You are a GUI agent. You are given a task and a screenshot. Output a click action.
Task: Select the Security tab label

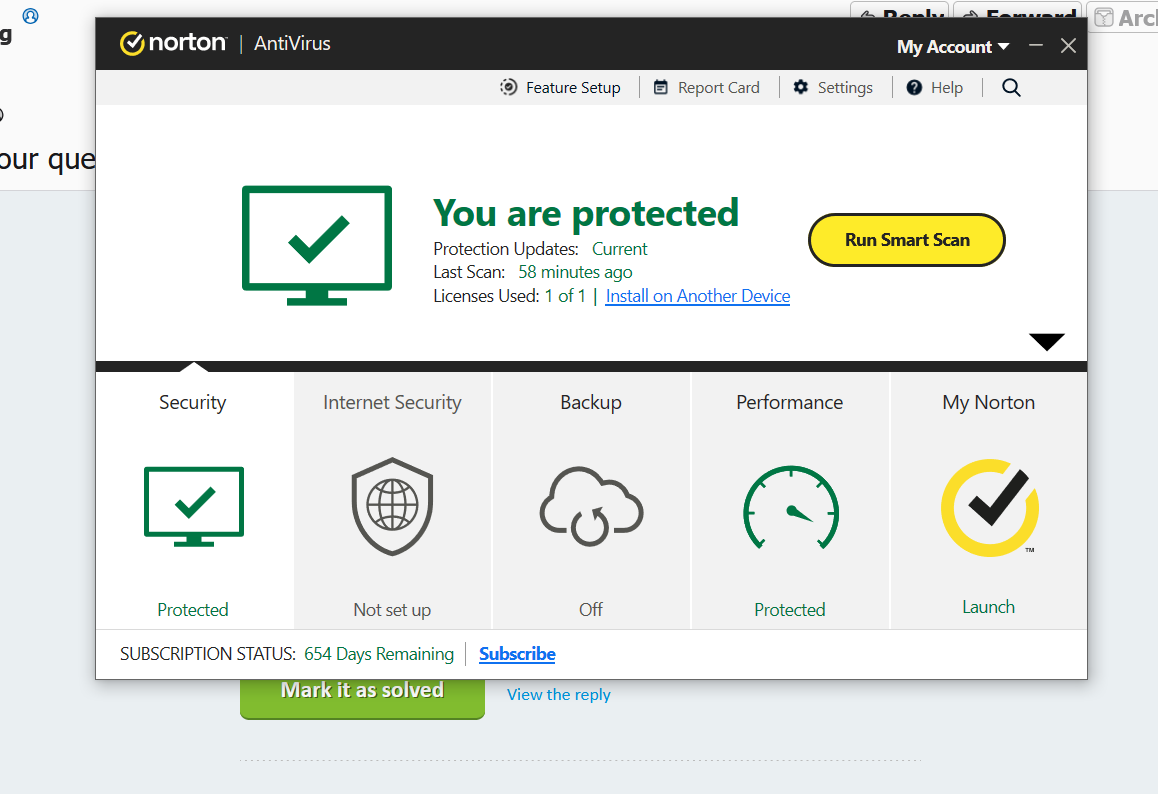point(193,403)
